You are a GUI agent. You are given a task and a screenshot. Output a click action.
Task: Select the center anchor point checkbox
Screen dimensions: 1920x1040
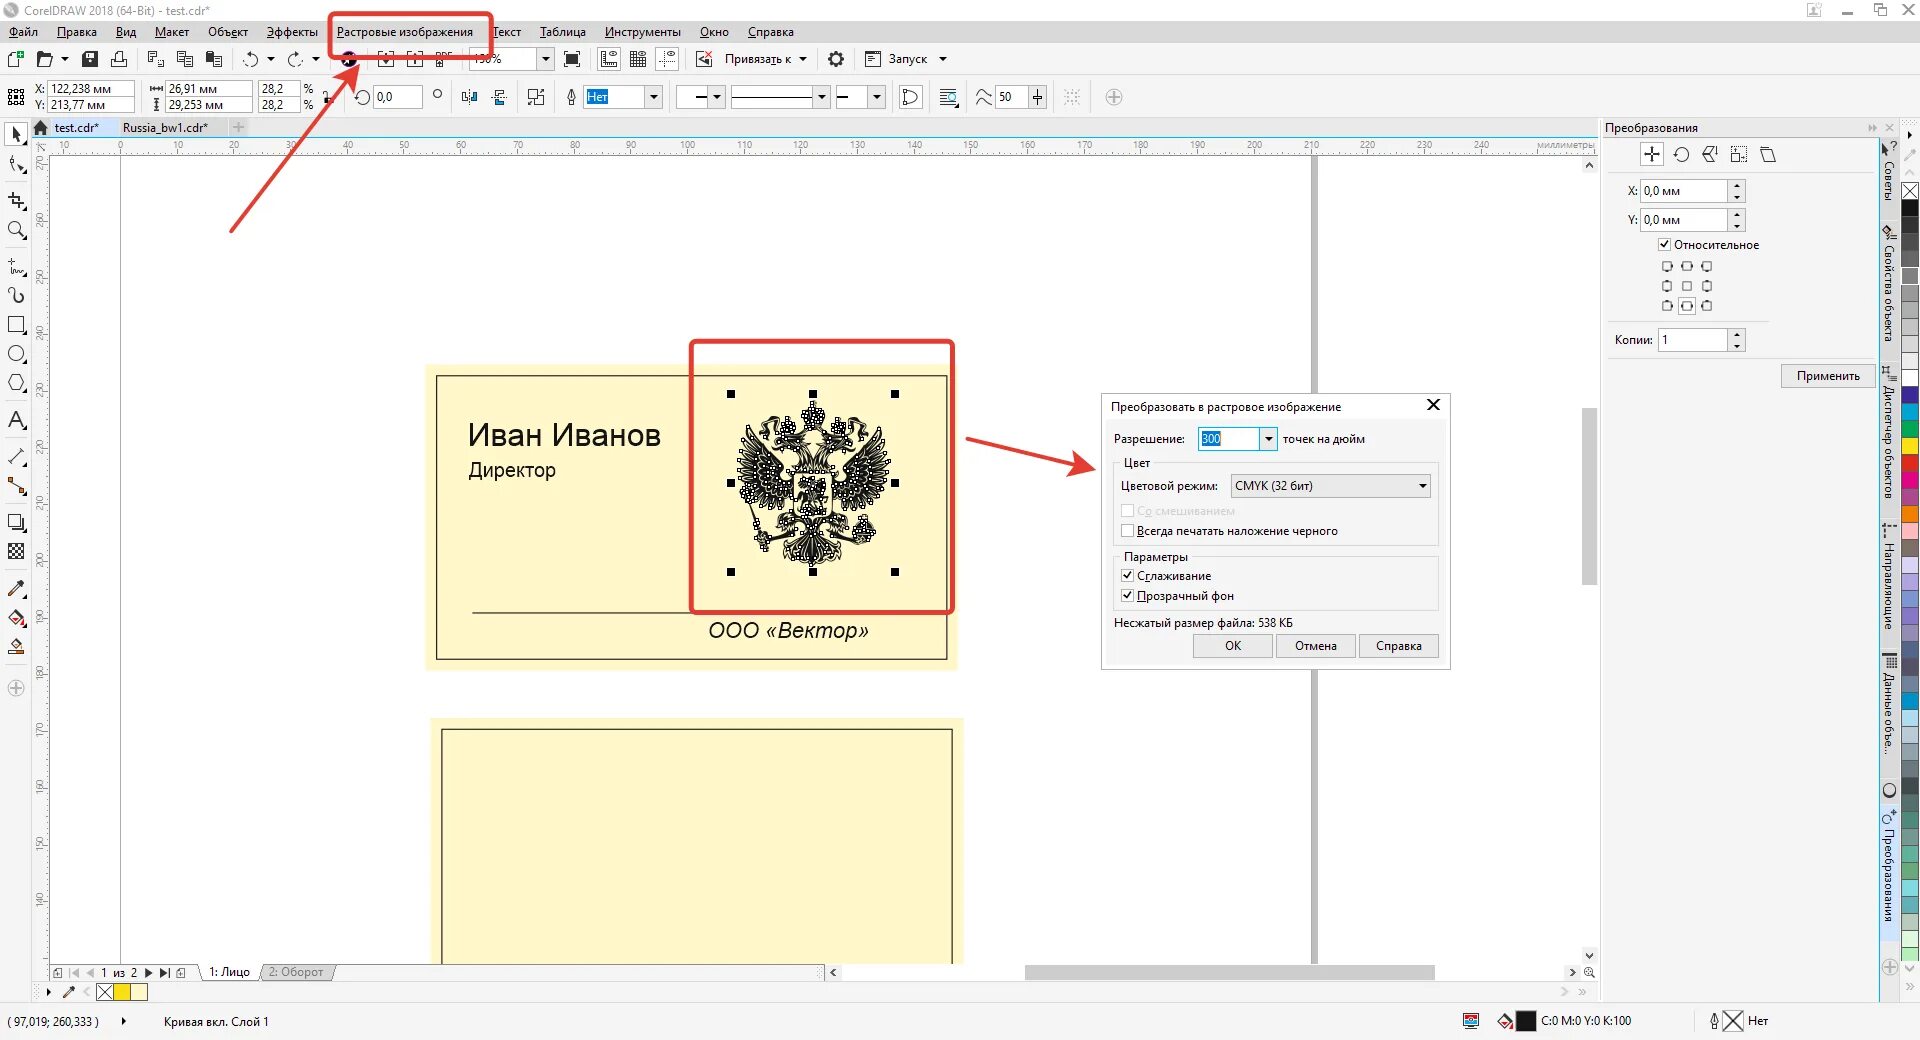[1687, 286]
